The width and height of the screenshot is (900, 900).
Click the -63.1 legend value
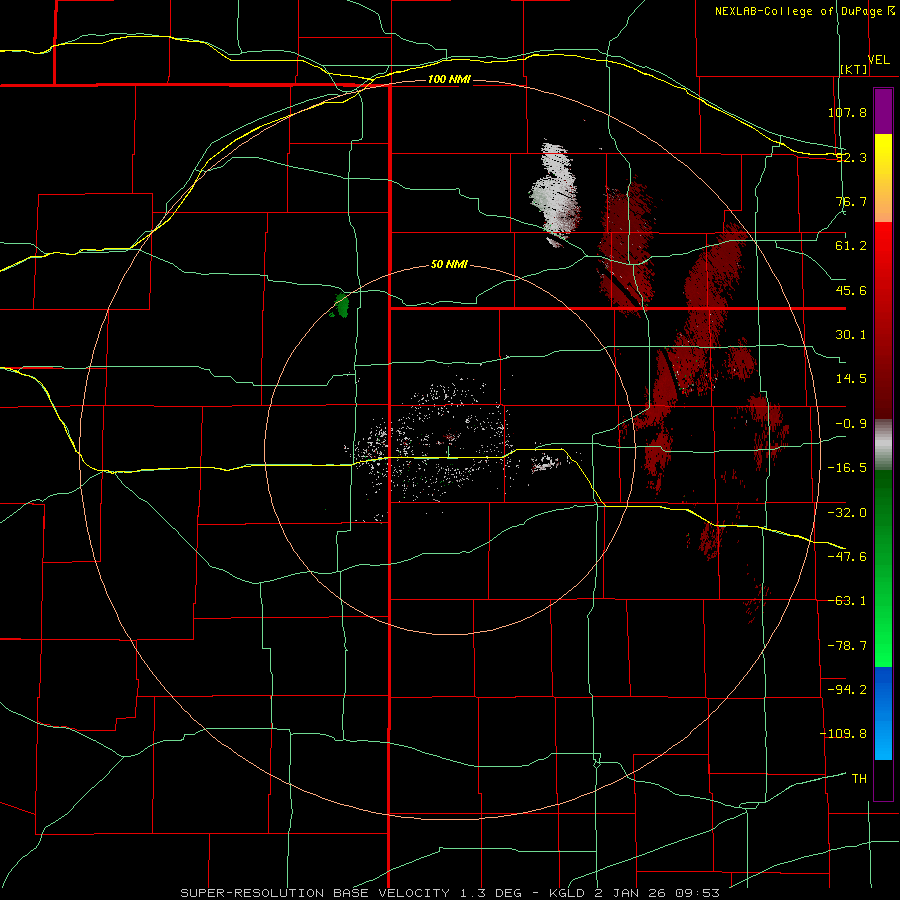pos(847,601)
